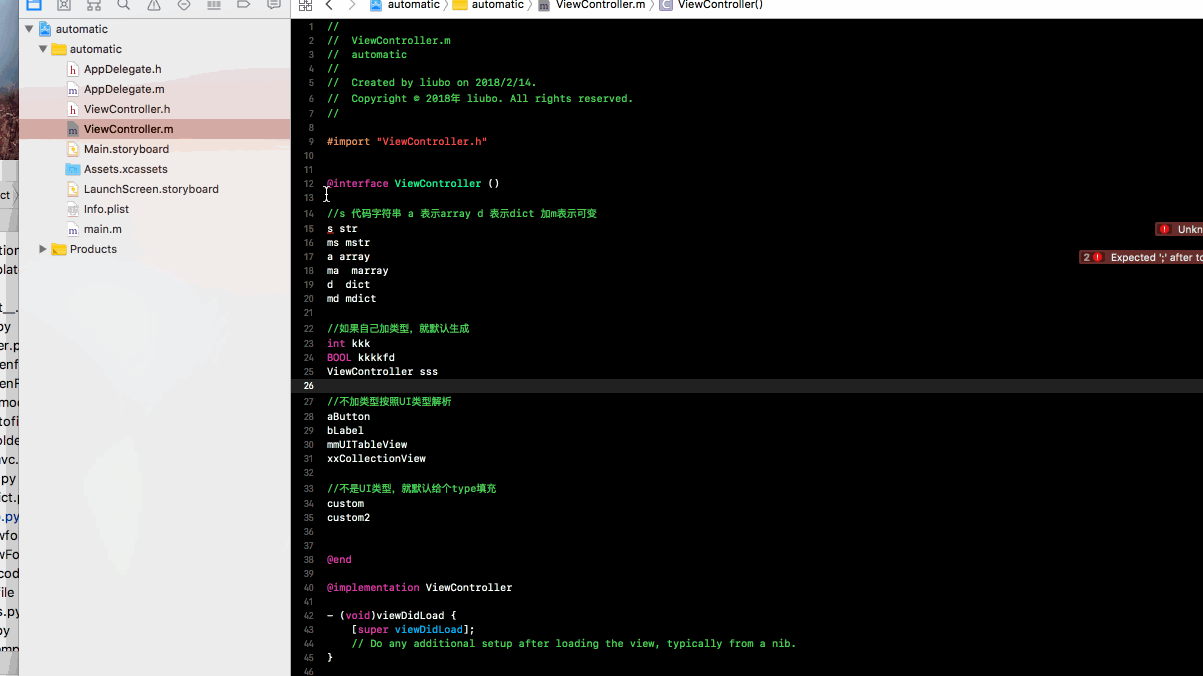Click the 'mmUITableView' code line

click(367, 445)
